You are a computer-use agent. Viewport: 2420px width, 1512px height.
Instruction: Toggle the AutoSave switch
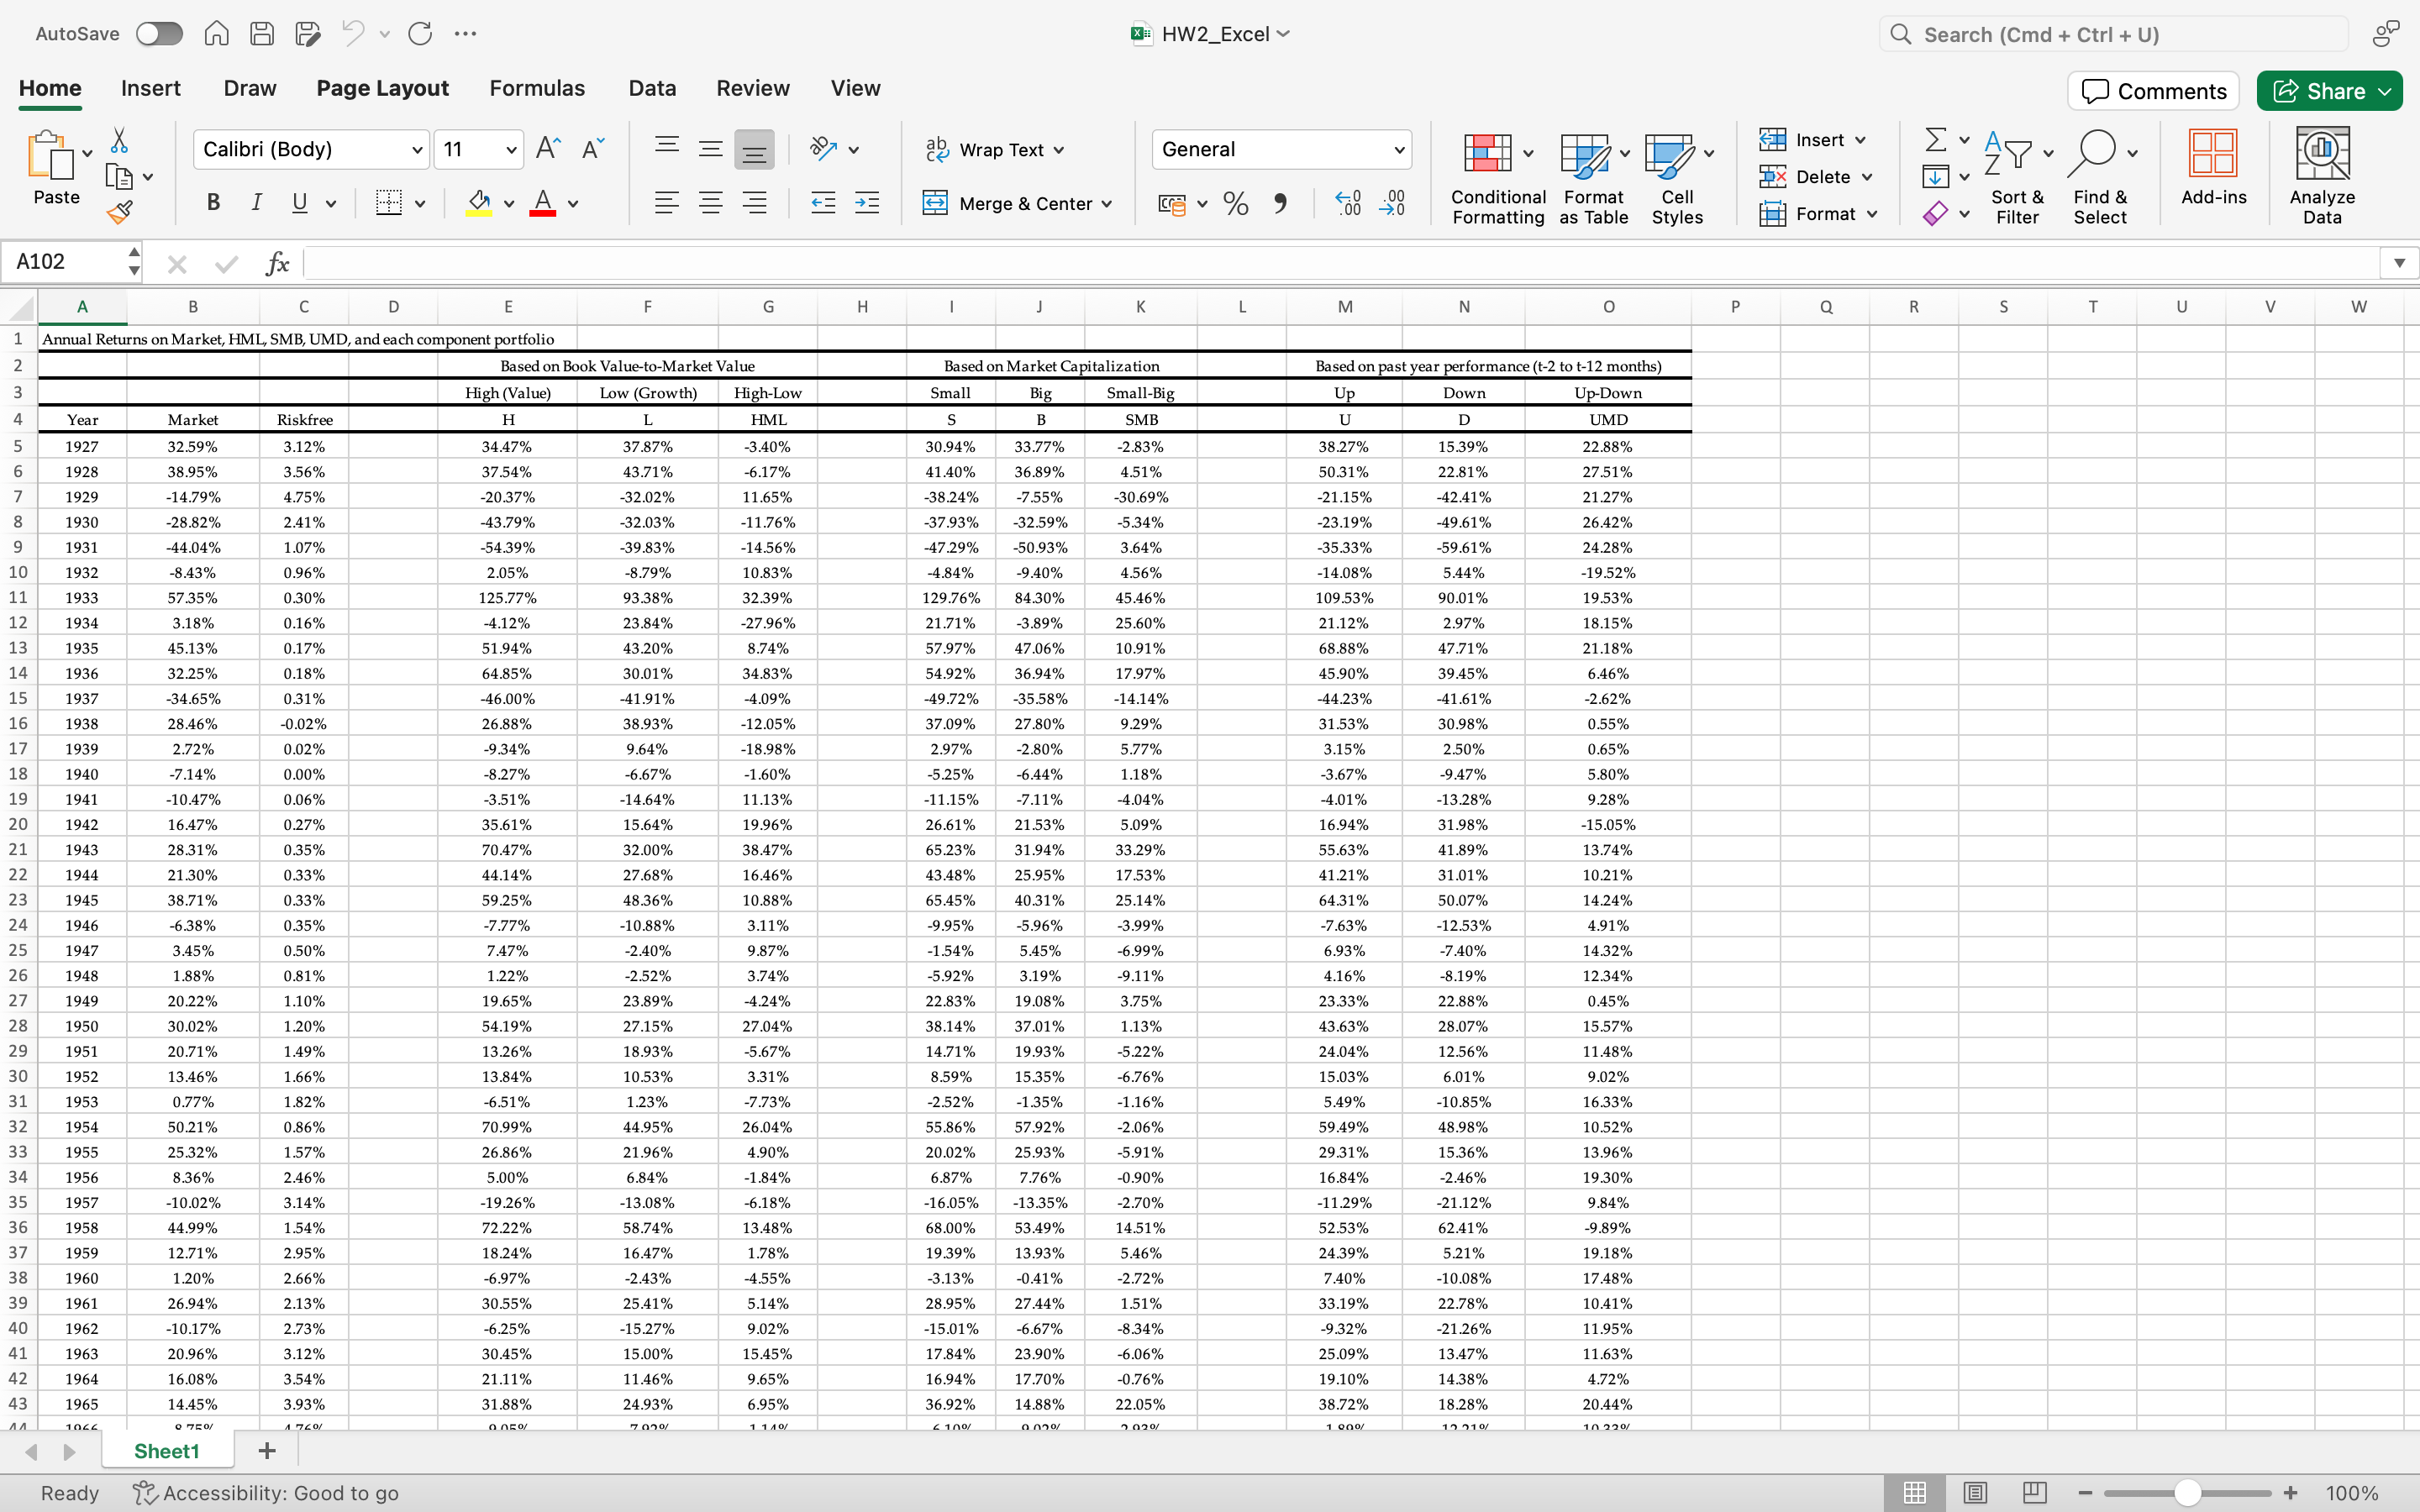[159, 34]
